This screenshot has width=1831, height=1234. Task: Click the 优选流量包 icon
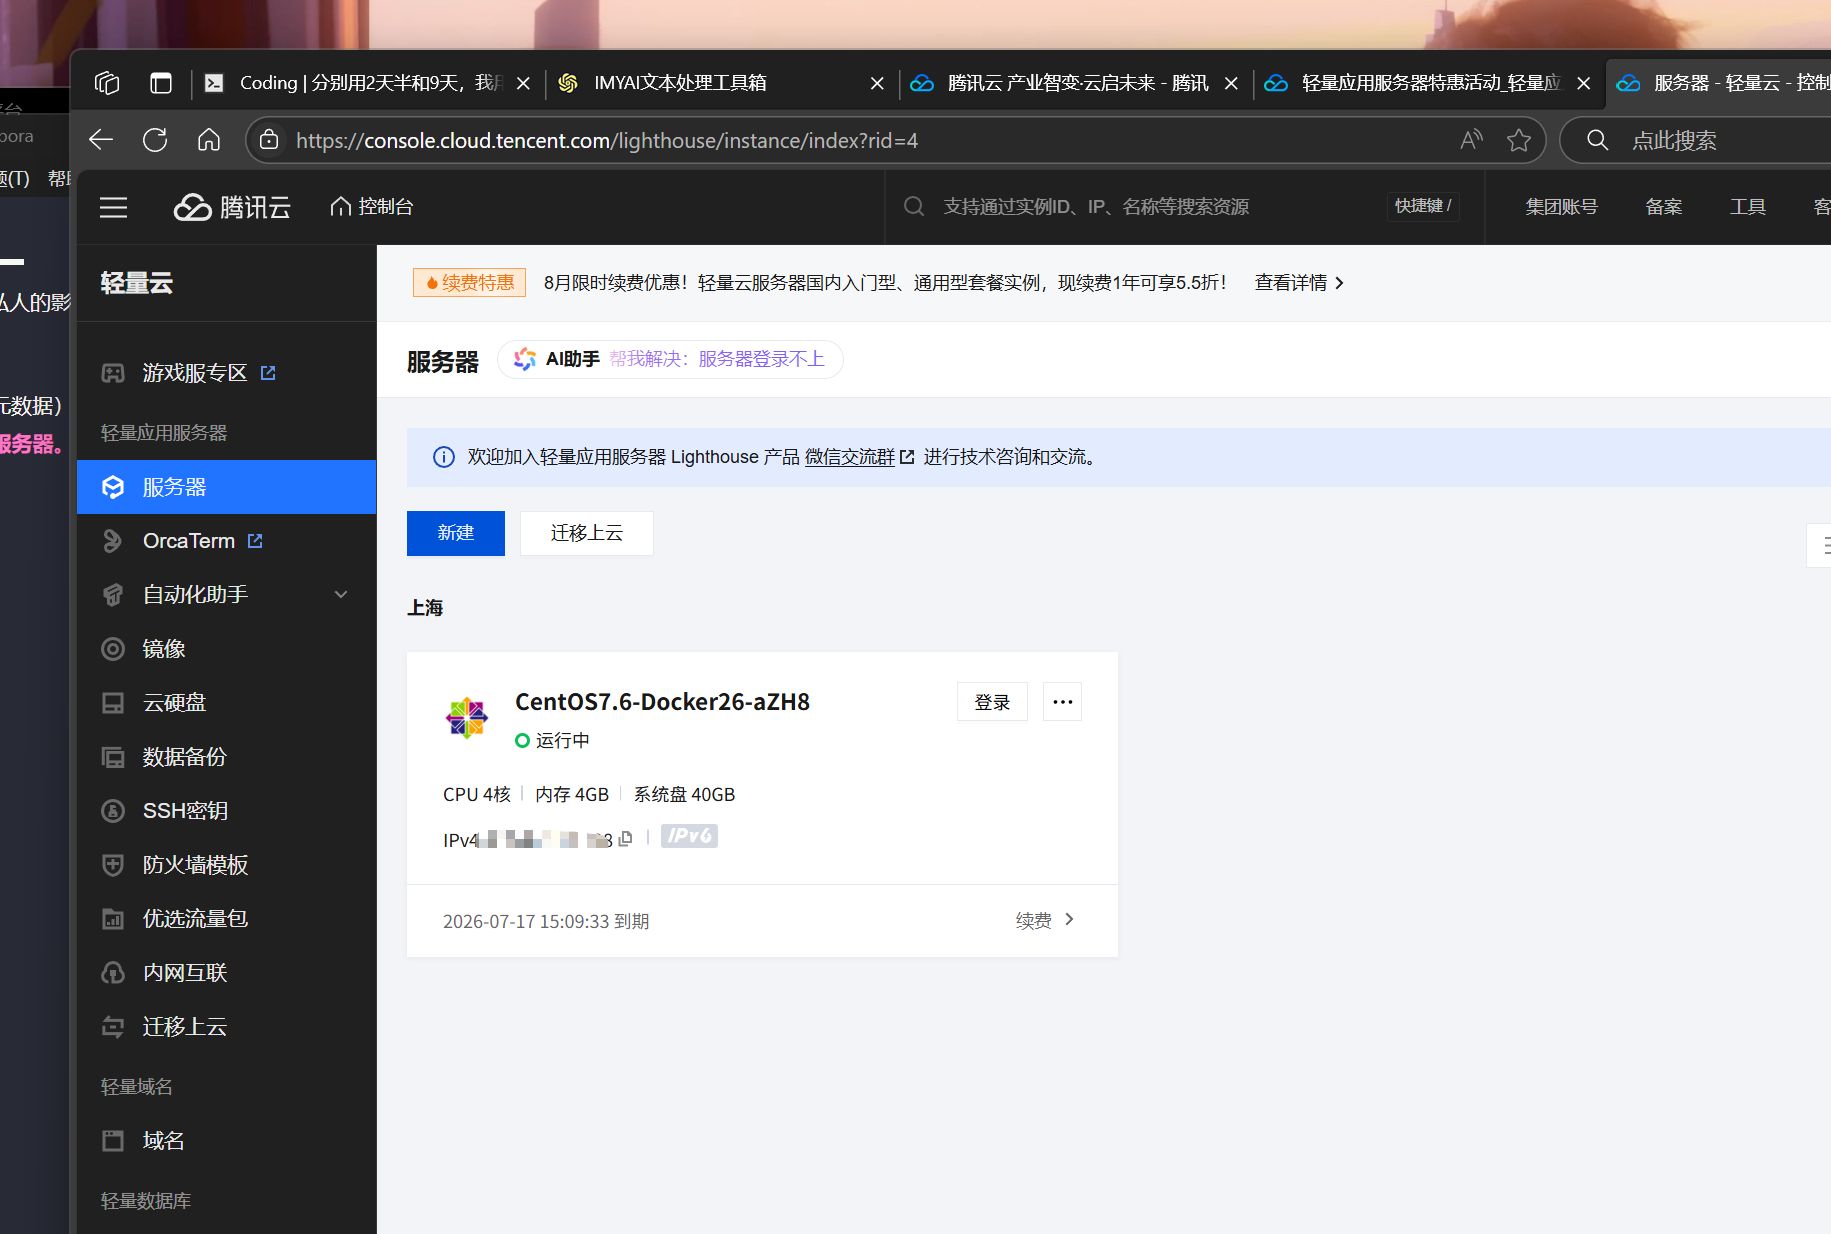113,919
